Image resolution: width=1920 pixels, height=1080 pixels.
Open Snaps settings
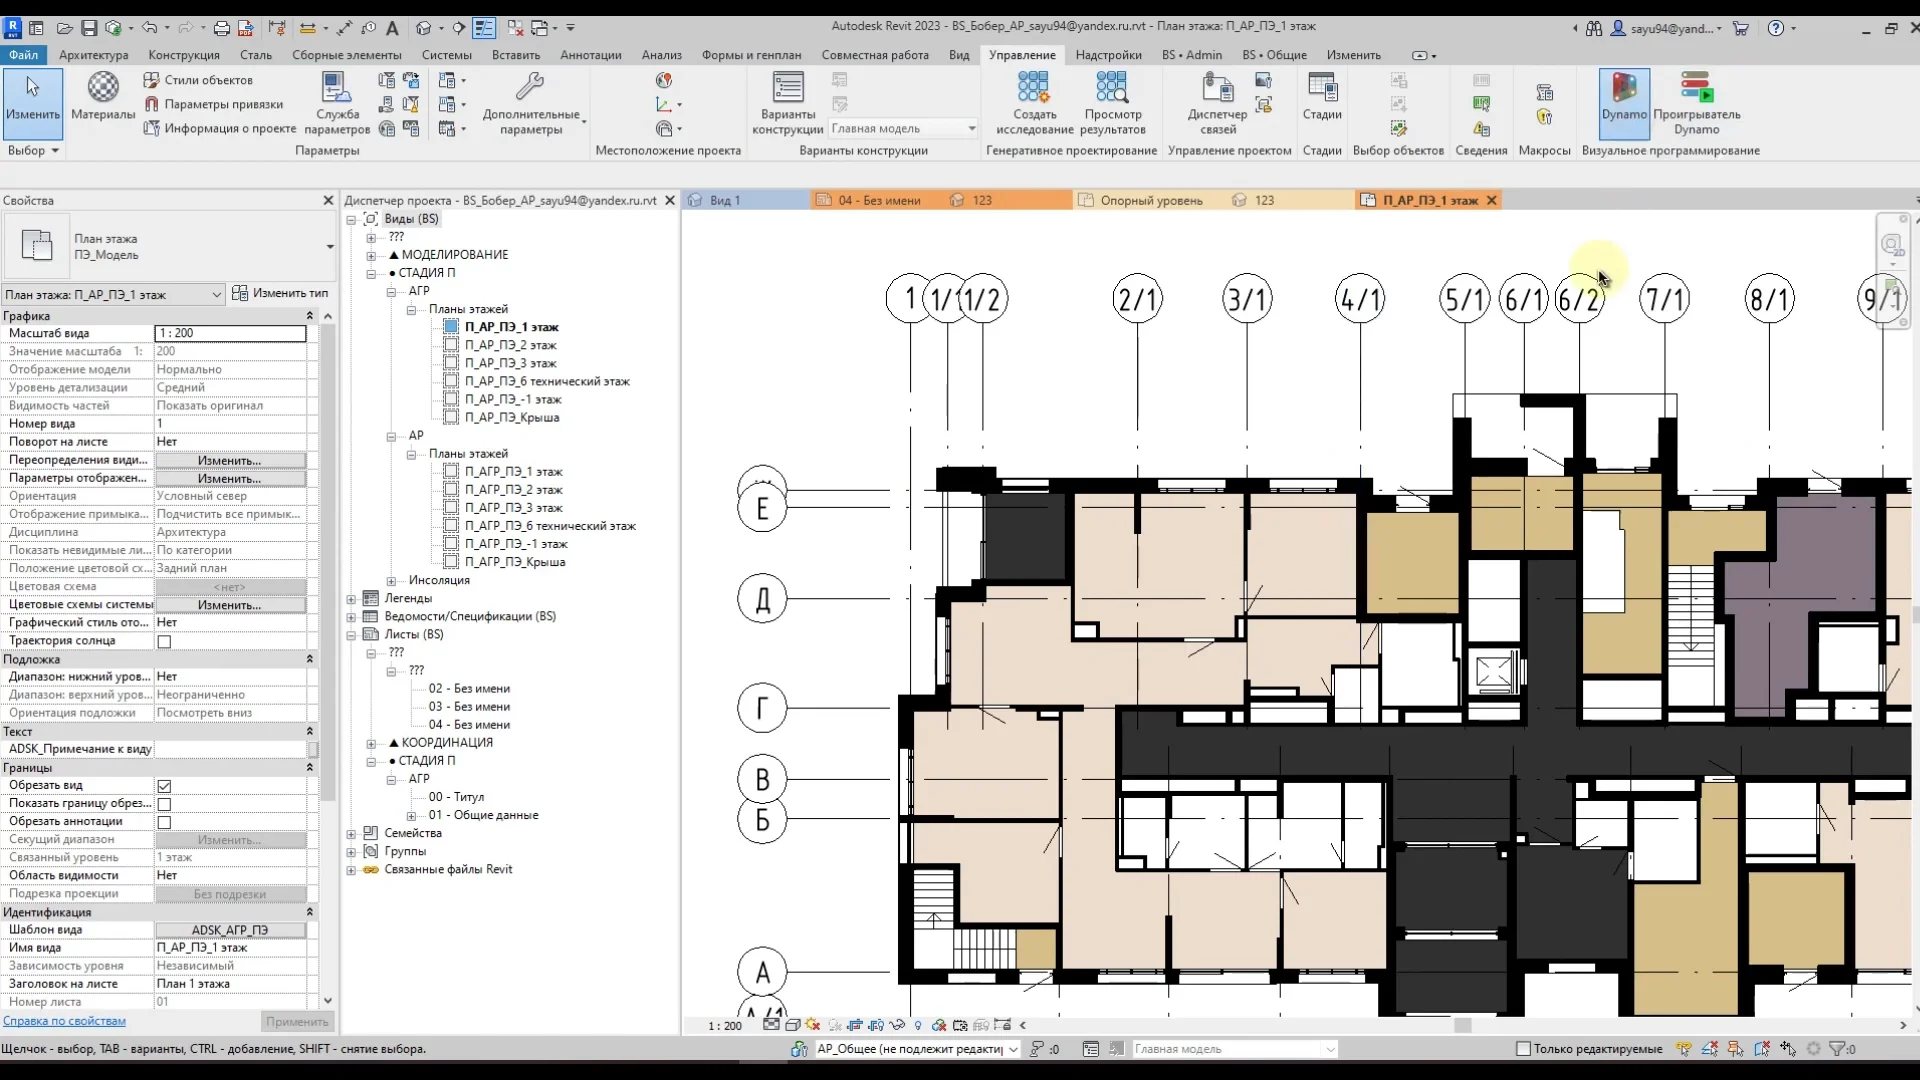213,104
